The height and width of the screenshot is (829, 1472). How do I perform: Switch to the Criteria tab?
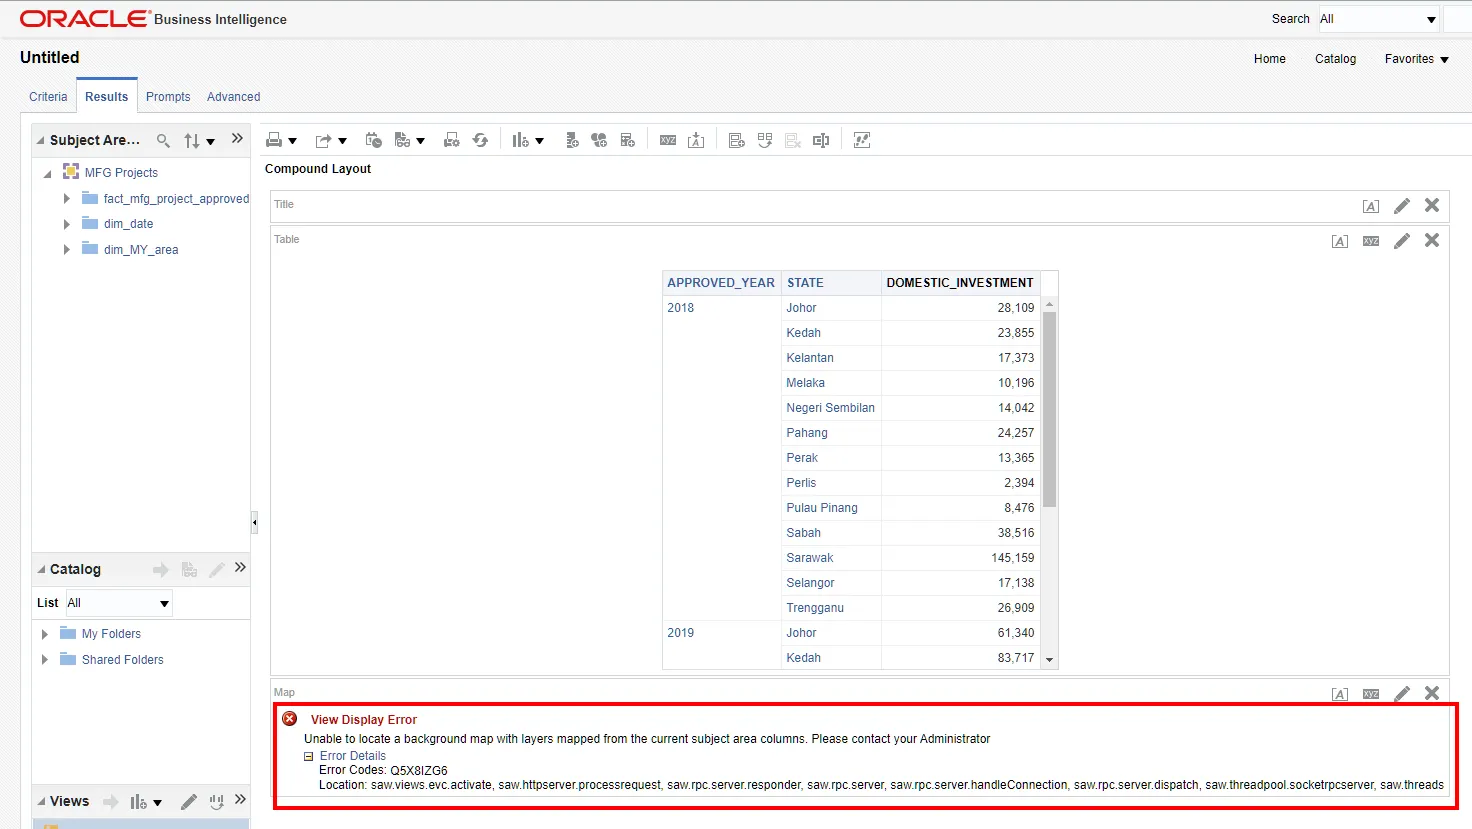pyautogui.click(x=48, y=97)
